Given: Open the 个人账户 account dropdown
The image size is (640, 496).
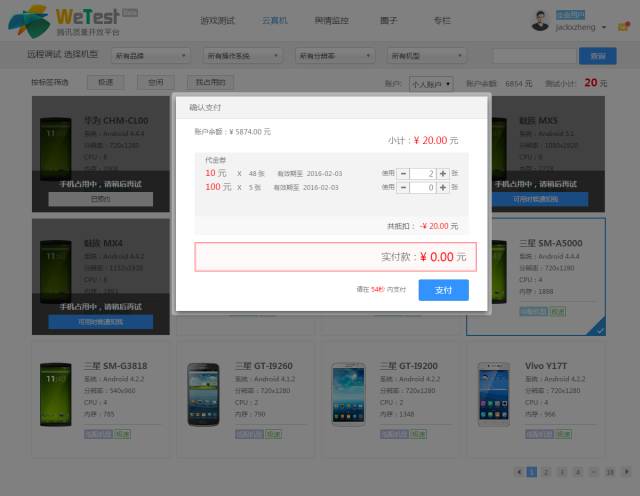Looking at the screenshot, I should pyautogui.click(x=431, y=84).
